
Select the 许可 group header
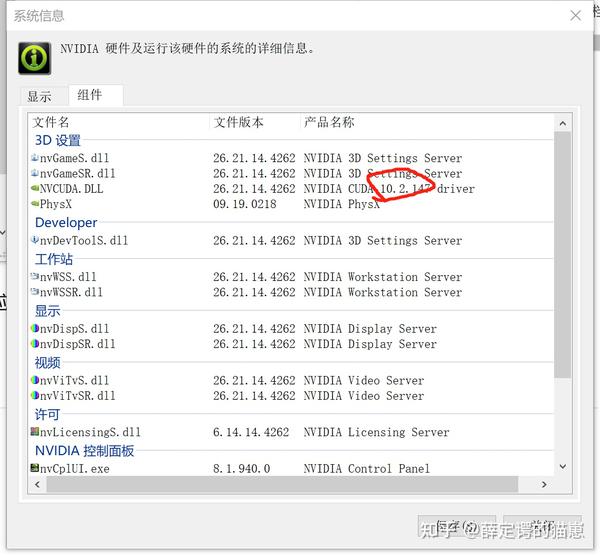[47, 414]
